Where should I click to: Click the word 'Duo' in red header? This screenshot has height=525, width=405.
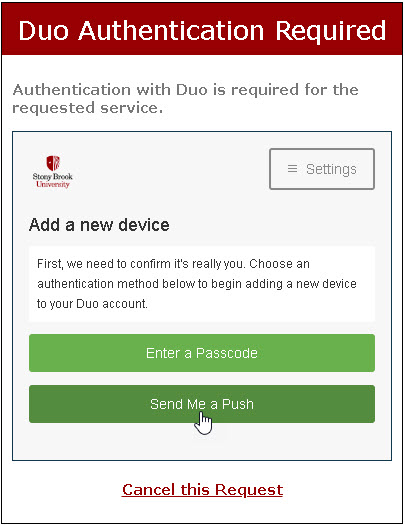click(44, 30)
